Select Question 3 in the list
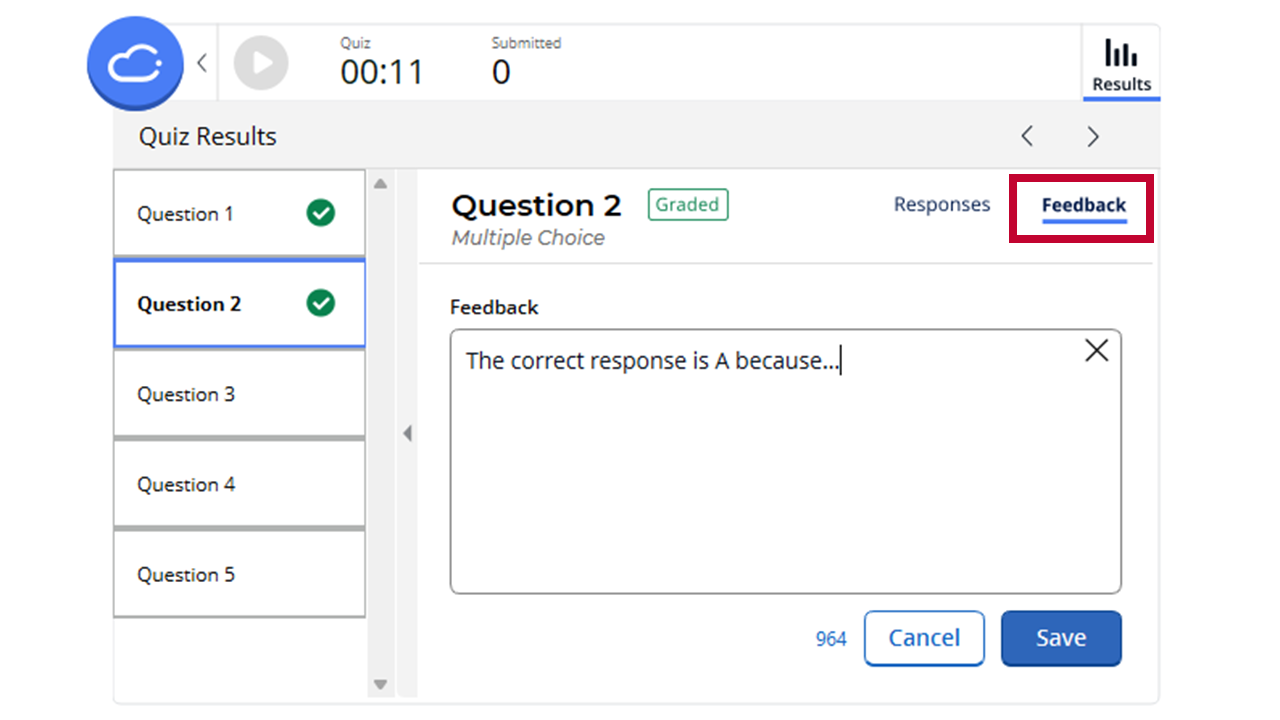Image resolution: width=1280 pixels, height=720 pixels. (239, 394)
